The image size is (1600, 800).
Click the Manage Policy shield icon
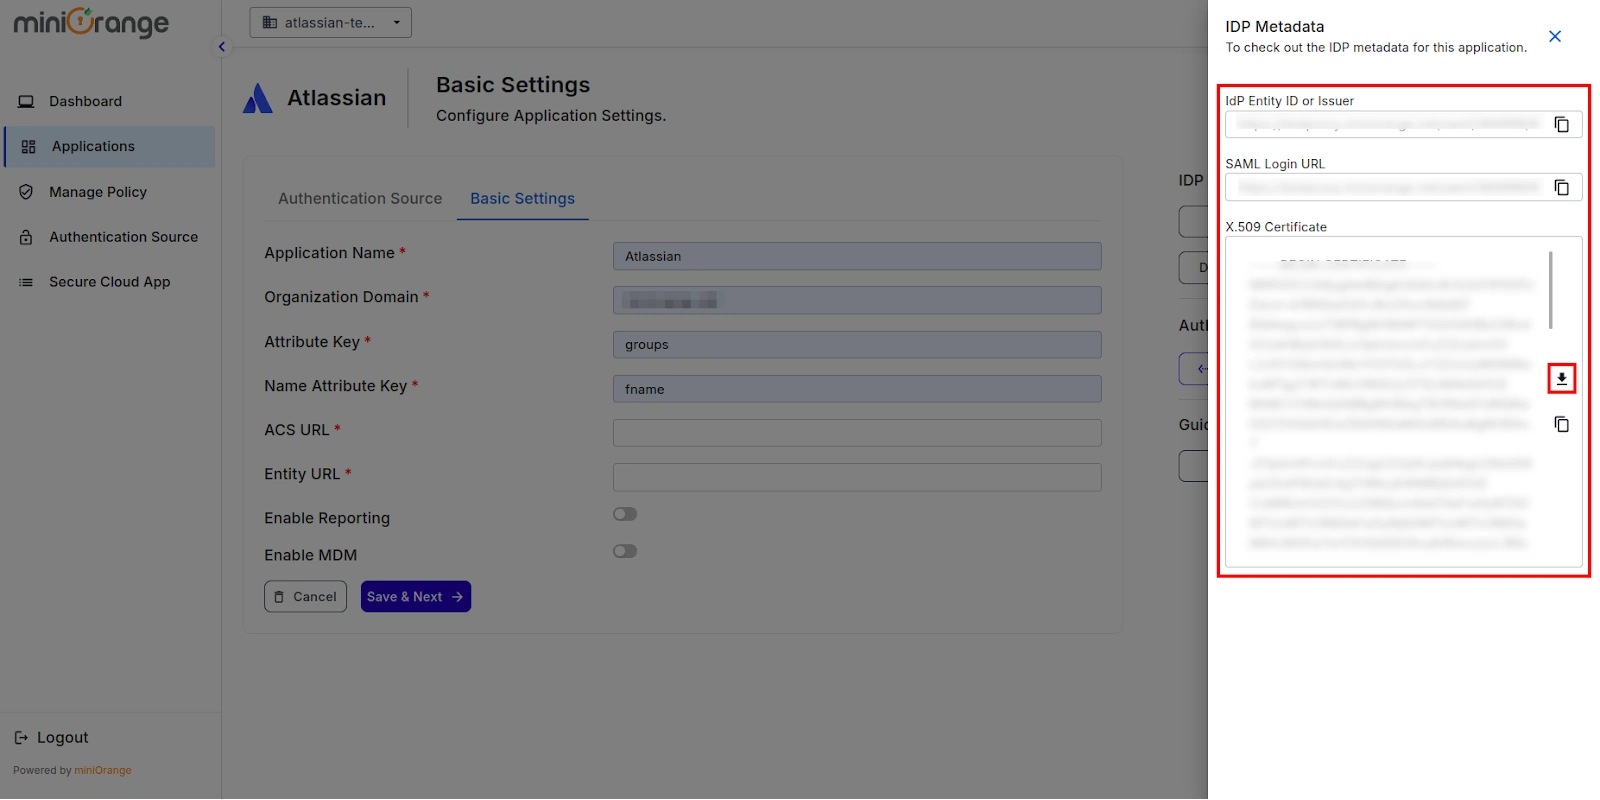pos(26,192)
